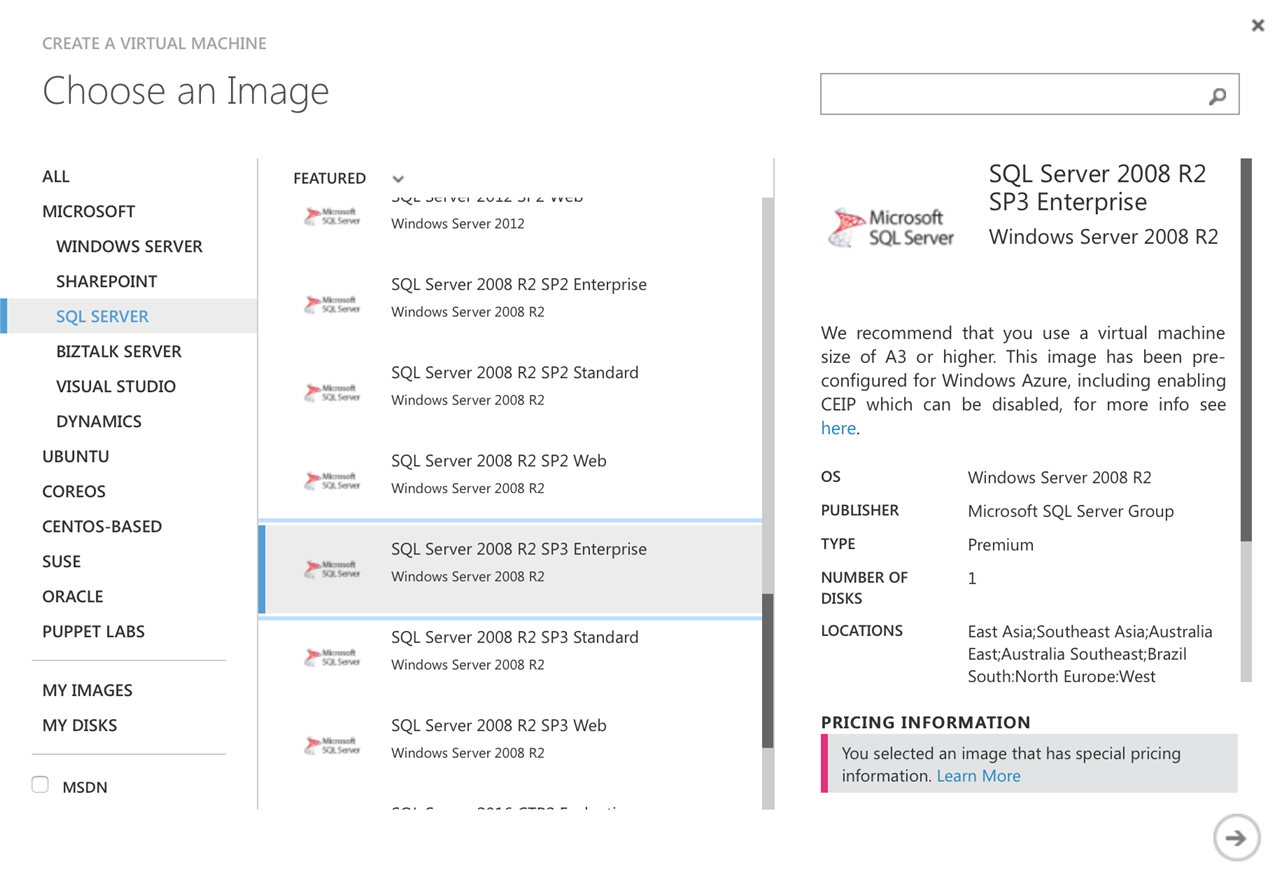Viewport: 1279px width, 892px height.
Task: Click the Windows Server 2012 image logo
Action: coord(333,216)
